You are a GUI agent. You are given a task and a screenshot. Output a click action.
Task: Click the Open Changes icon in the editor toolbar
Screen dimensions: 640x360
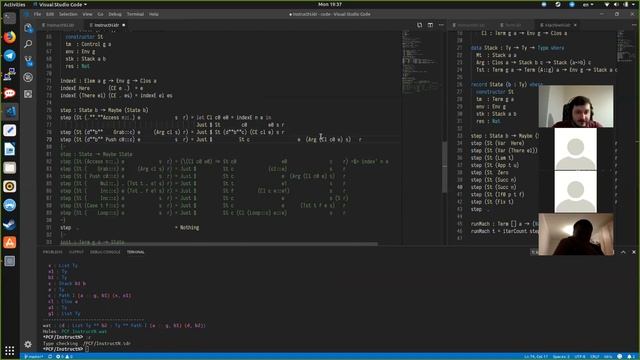(419, 25)
